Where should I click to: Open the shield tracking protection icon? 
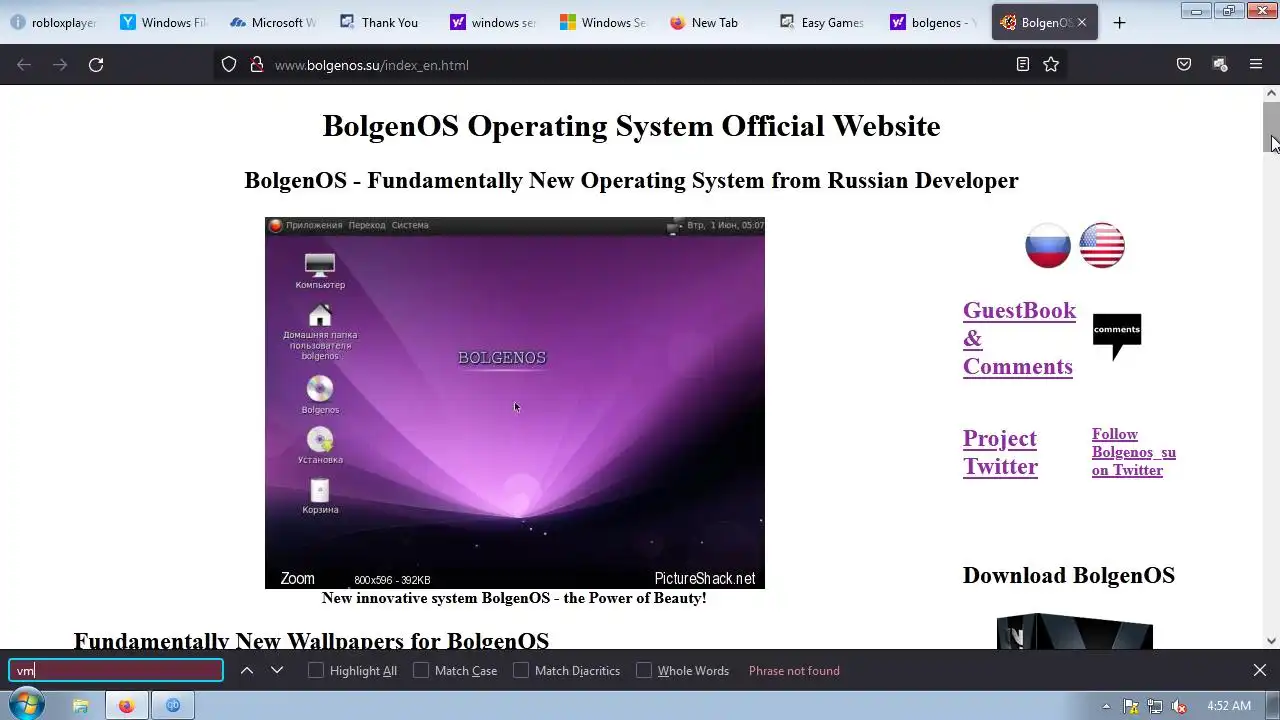click(x=229, y=65)
